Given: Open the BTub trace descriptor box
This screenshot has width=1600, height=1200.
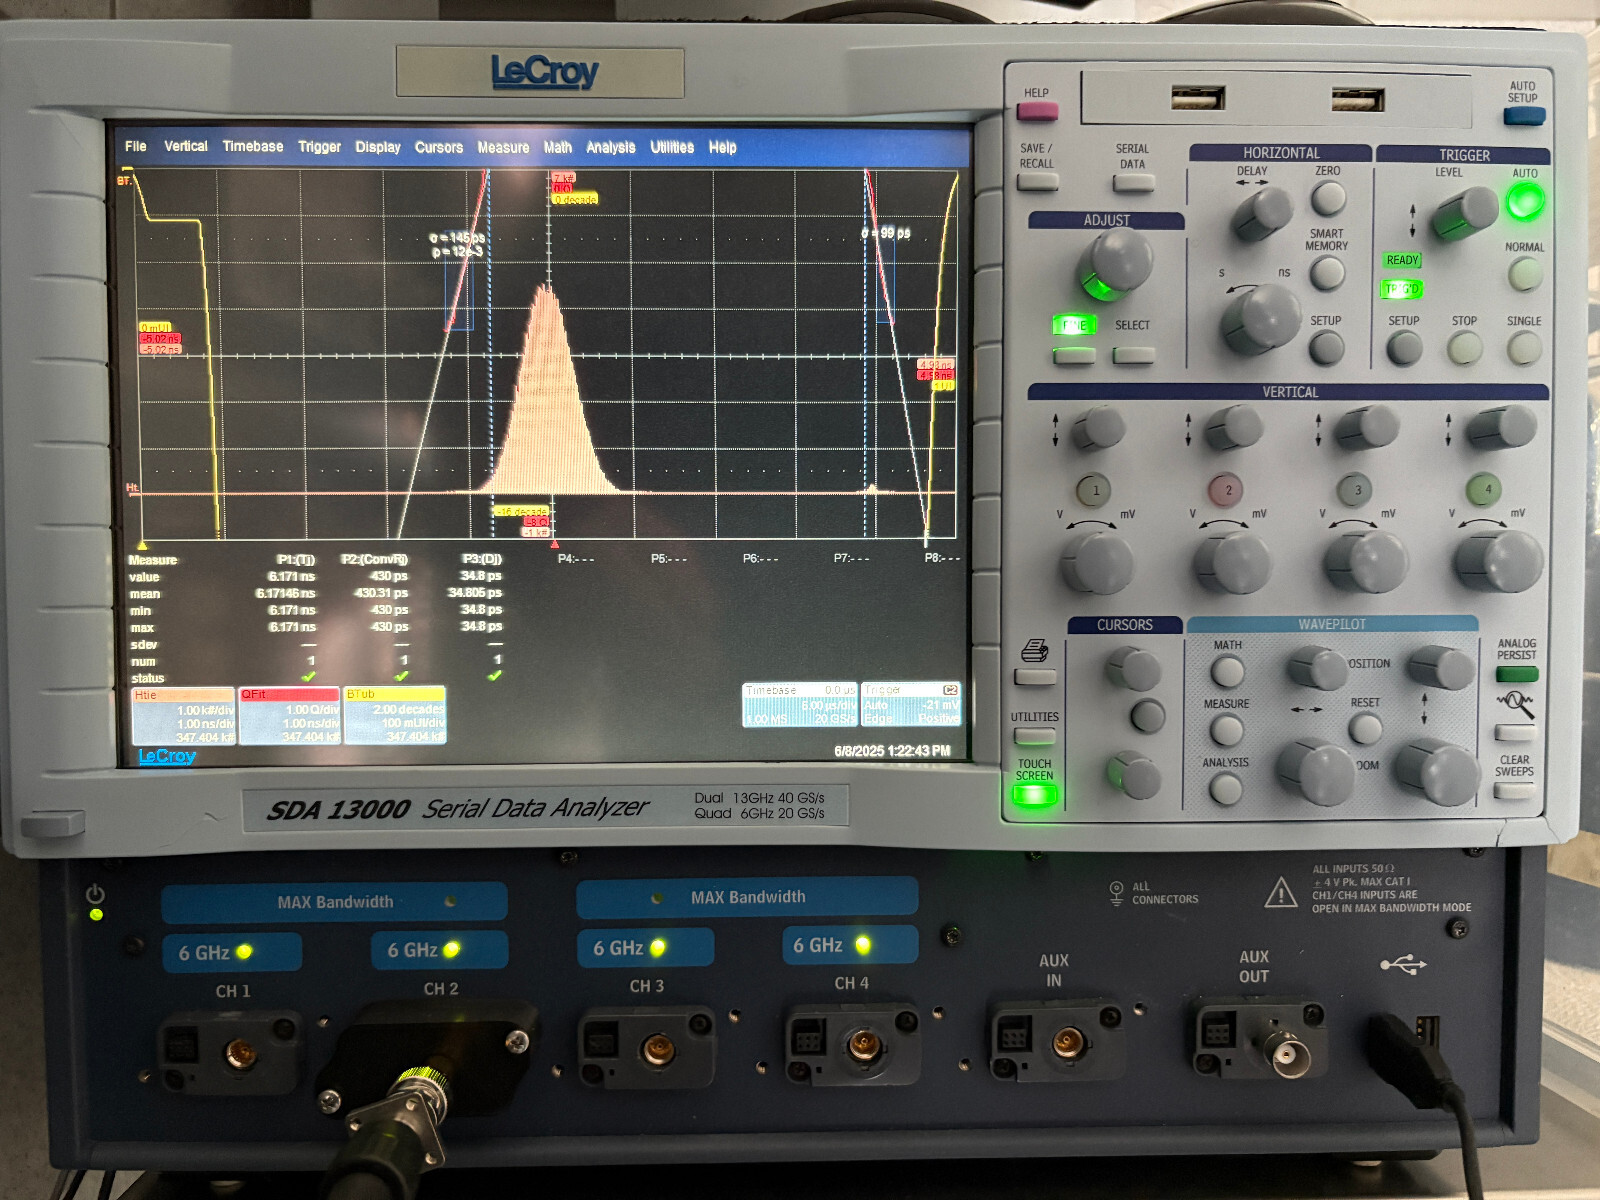Looking at the screenshot, I should pyautogui.click(x=395, y=715).
